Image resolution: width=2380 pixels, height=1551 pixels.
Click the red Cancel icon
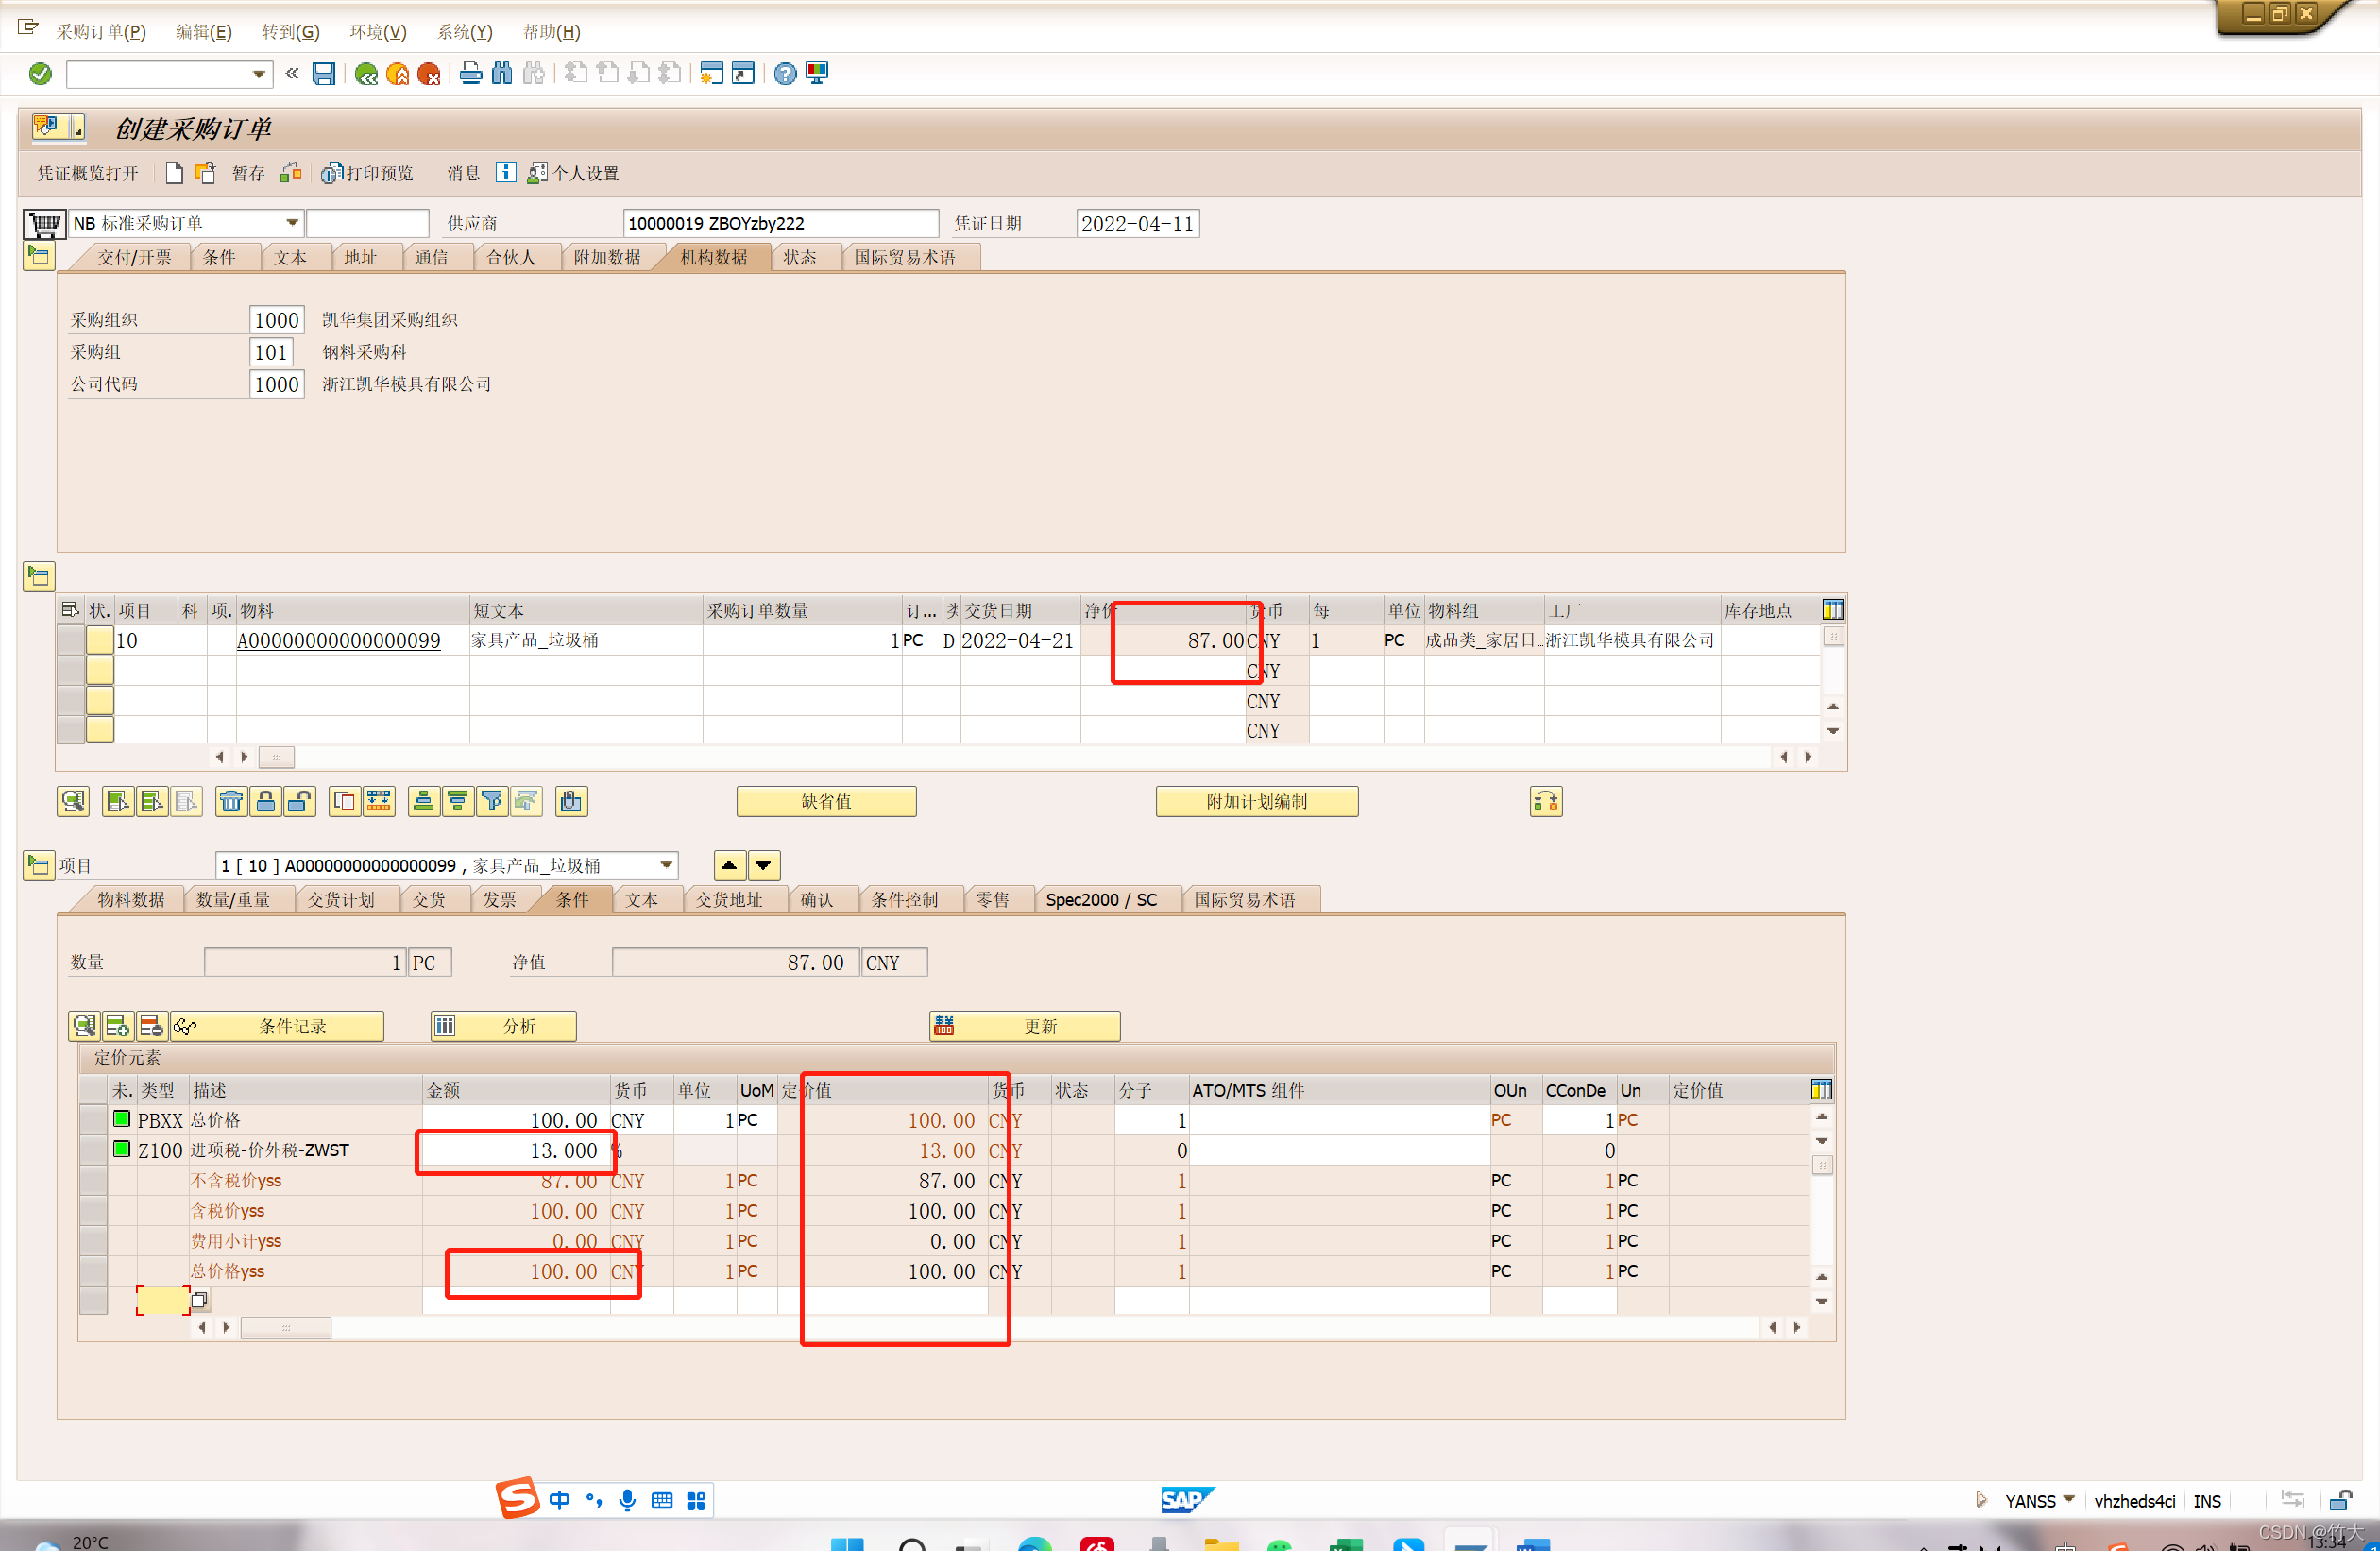pos(429,73)
